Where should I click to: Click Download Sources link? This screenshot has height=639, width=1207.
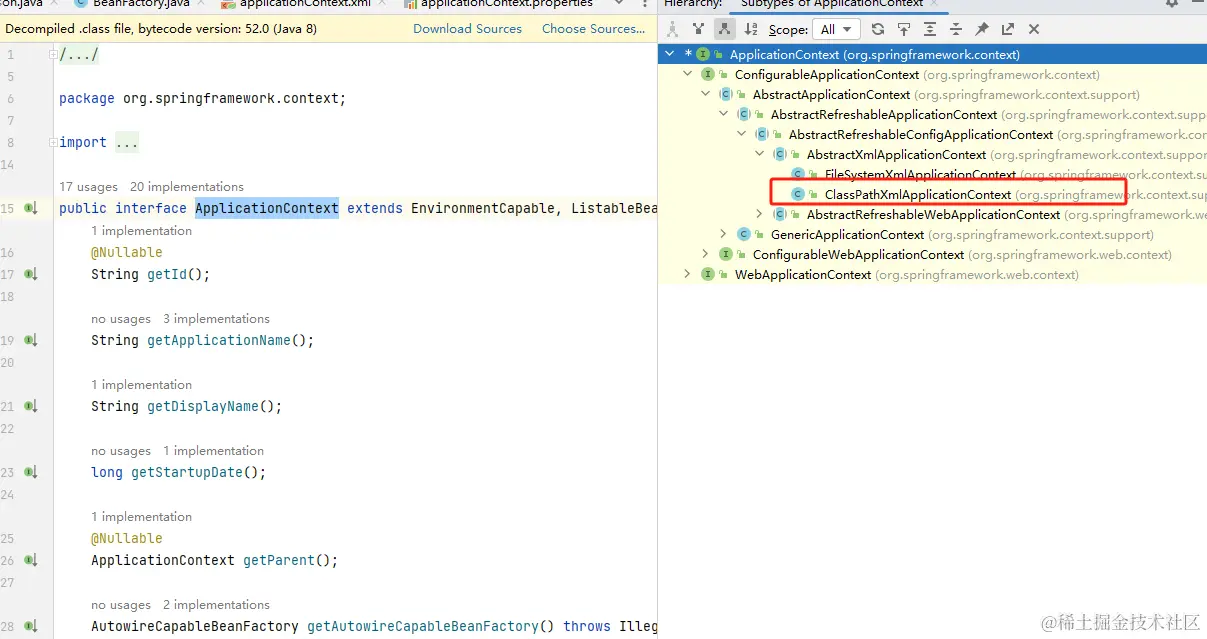coord(467,29)
